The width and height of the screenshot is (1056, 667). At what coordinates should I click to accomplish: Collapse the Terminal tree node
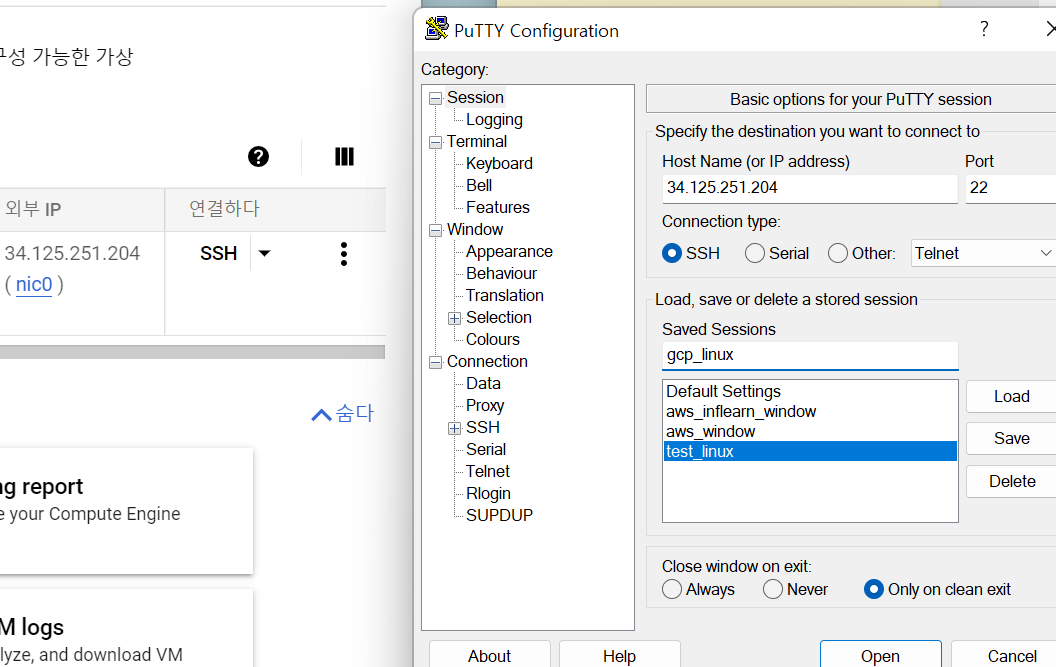[436, 142]
